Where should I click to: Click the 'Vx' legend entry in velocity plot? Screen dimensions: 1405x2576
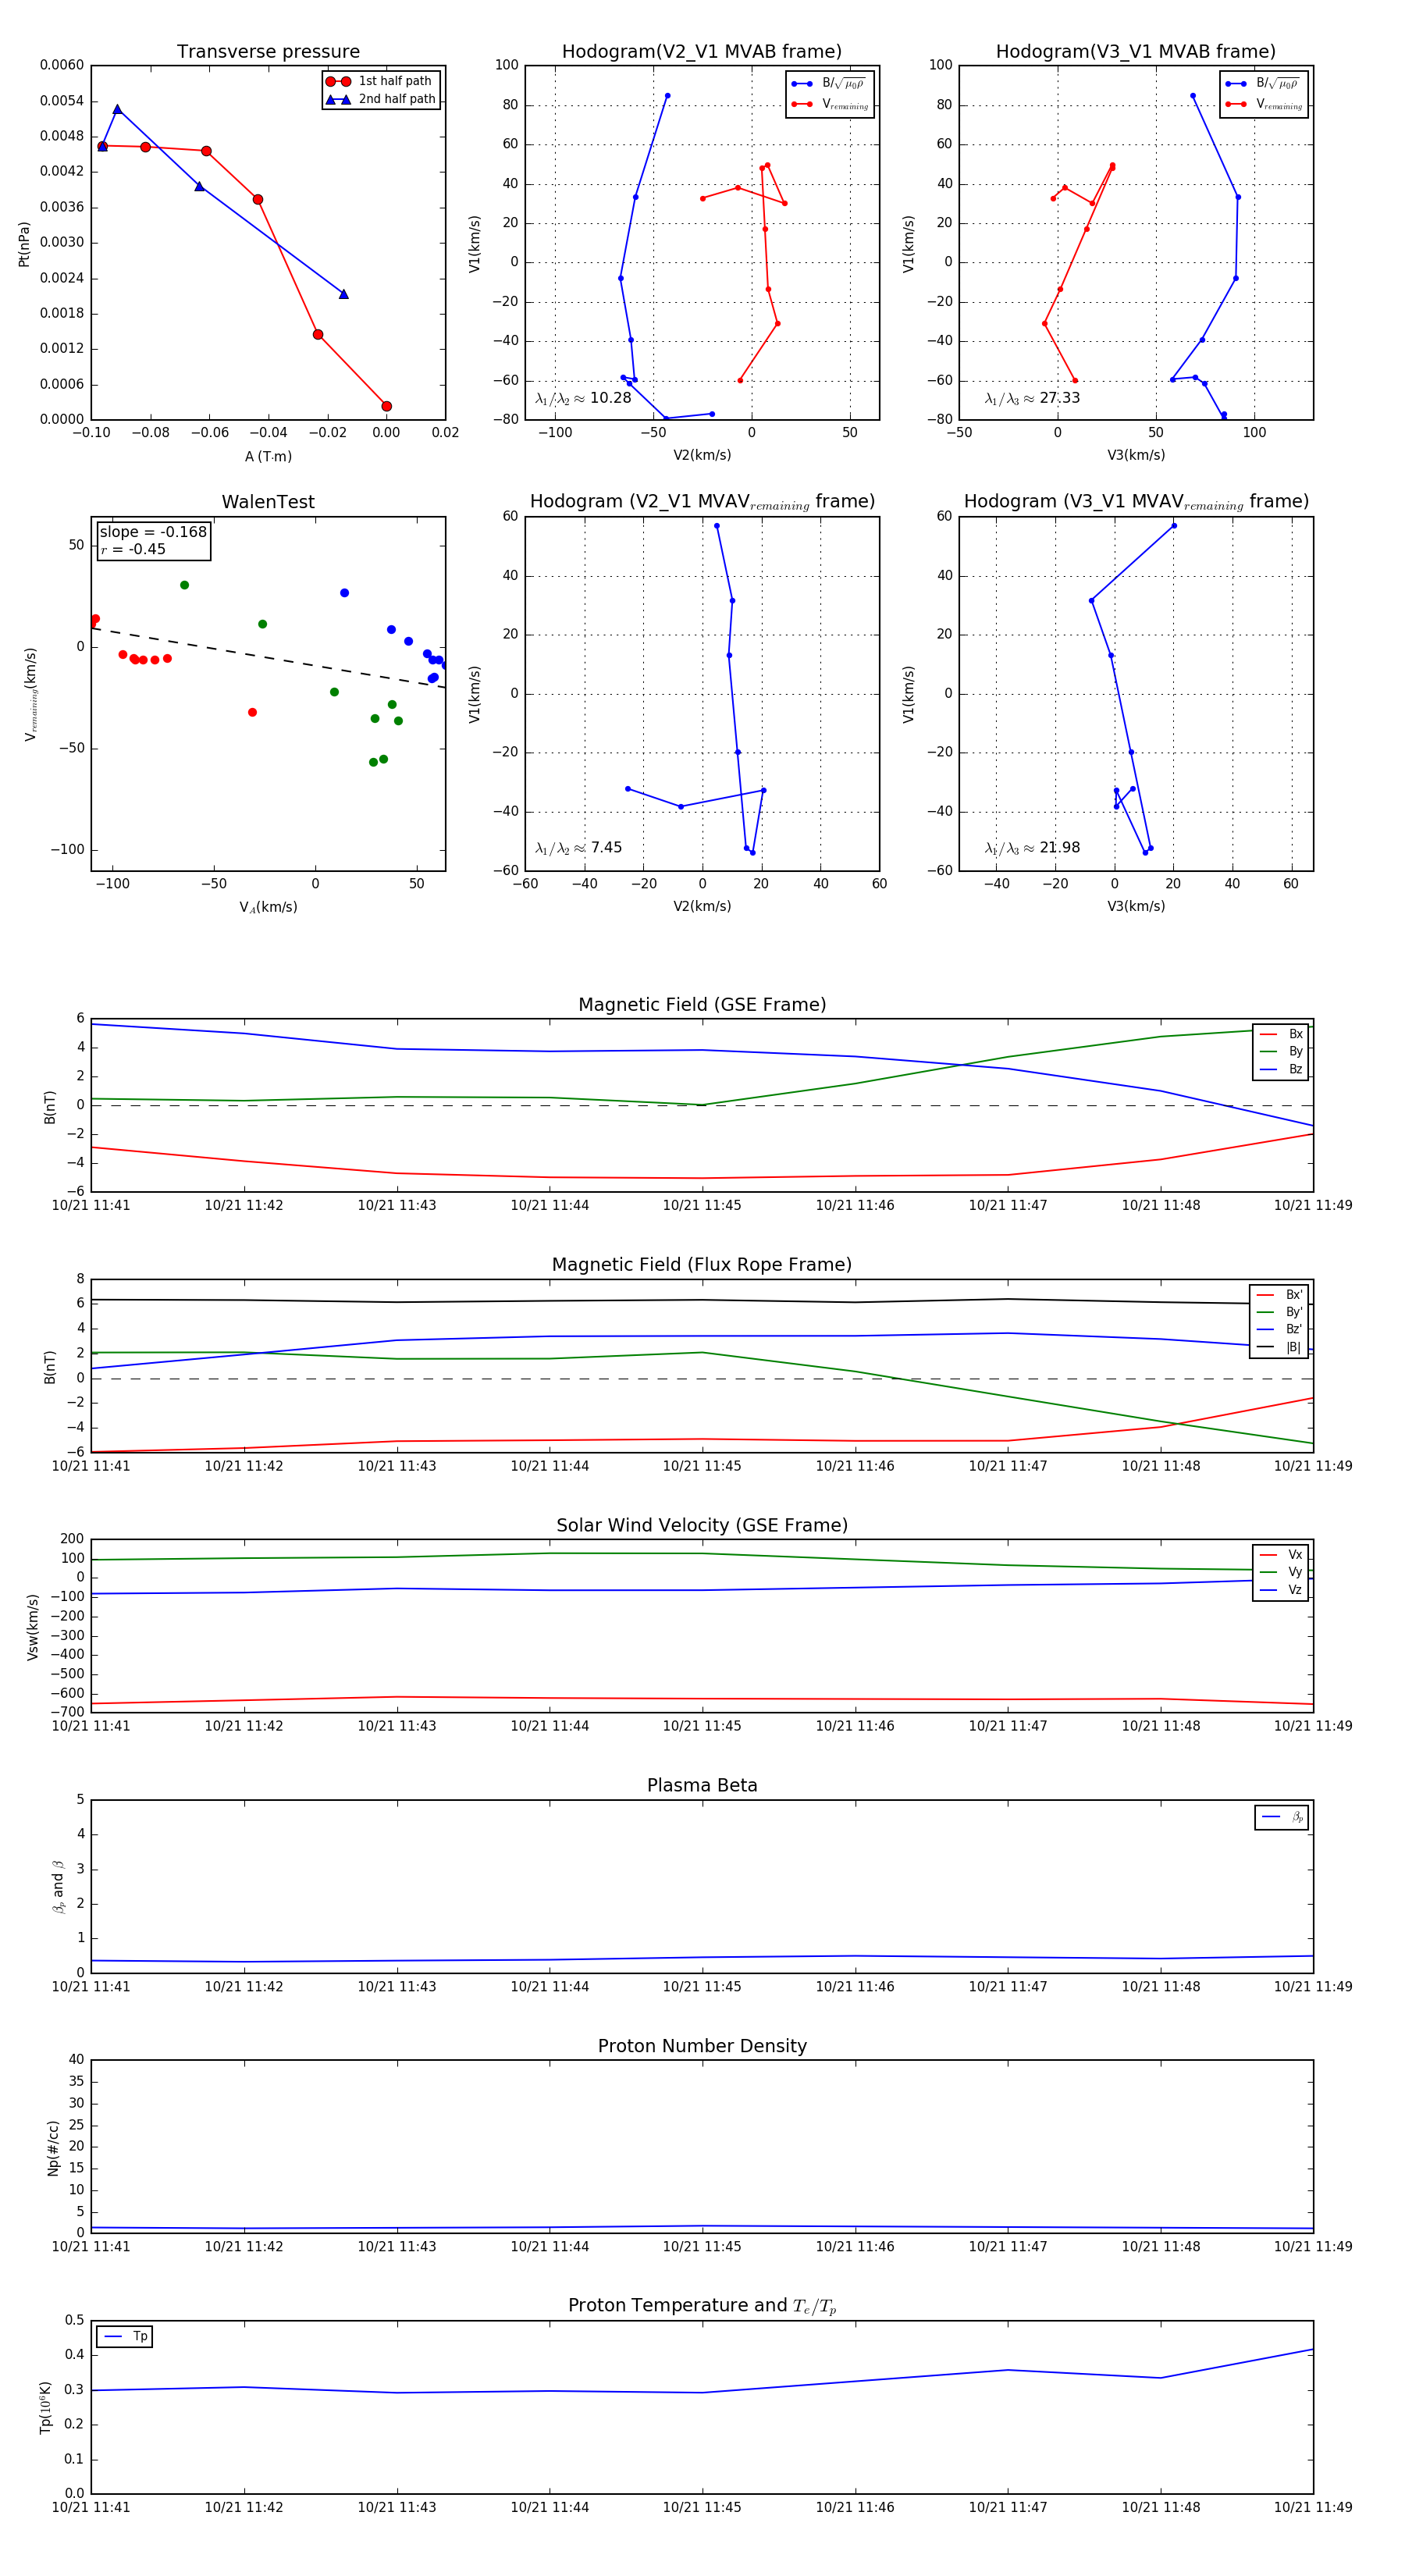coord(1281,1555)
